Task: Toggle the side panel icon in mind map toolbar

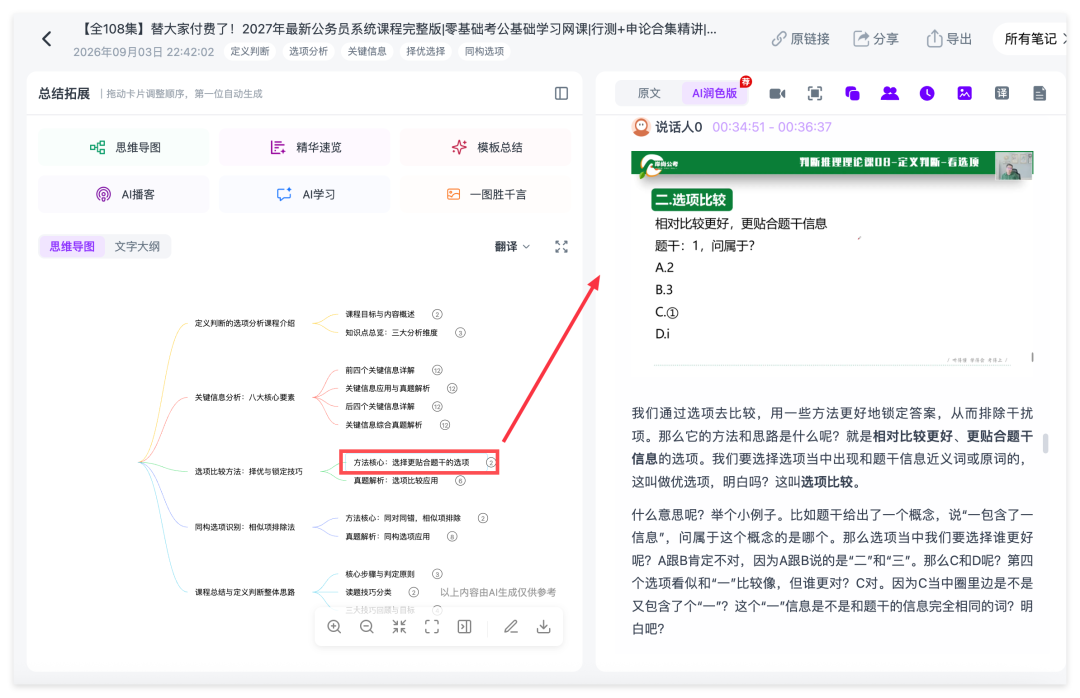Action: pos(464,626)
